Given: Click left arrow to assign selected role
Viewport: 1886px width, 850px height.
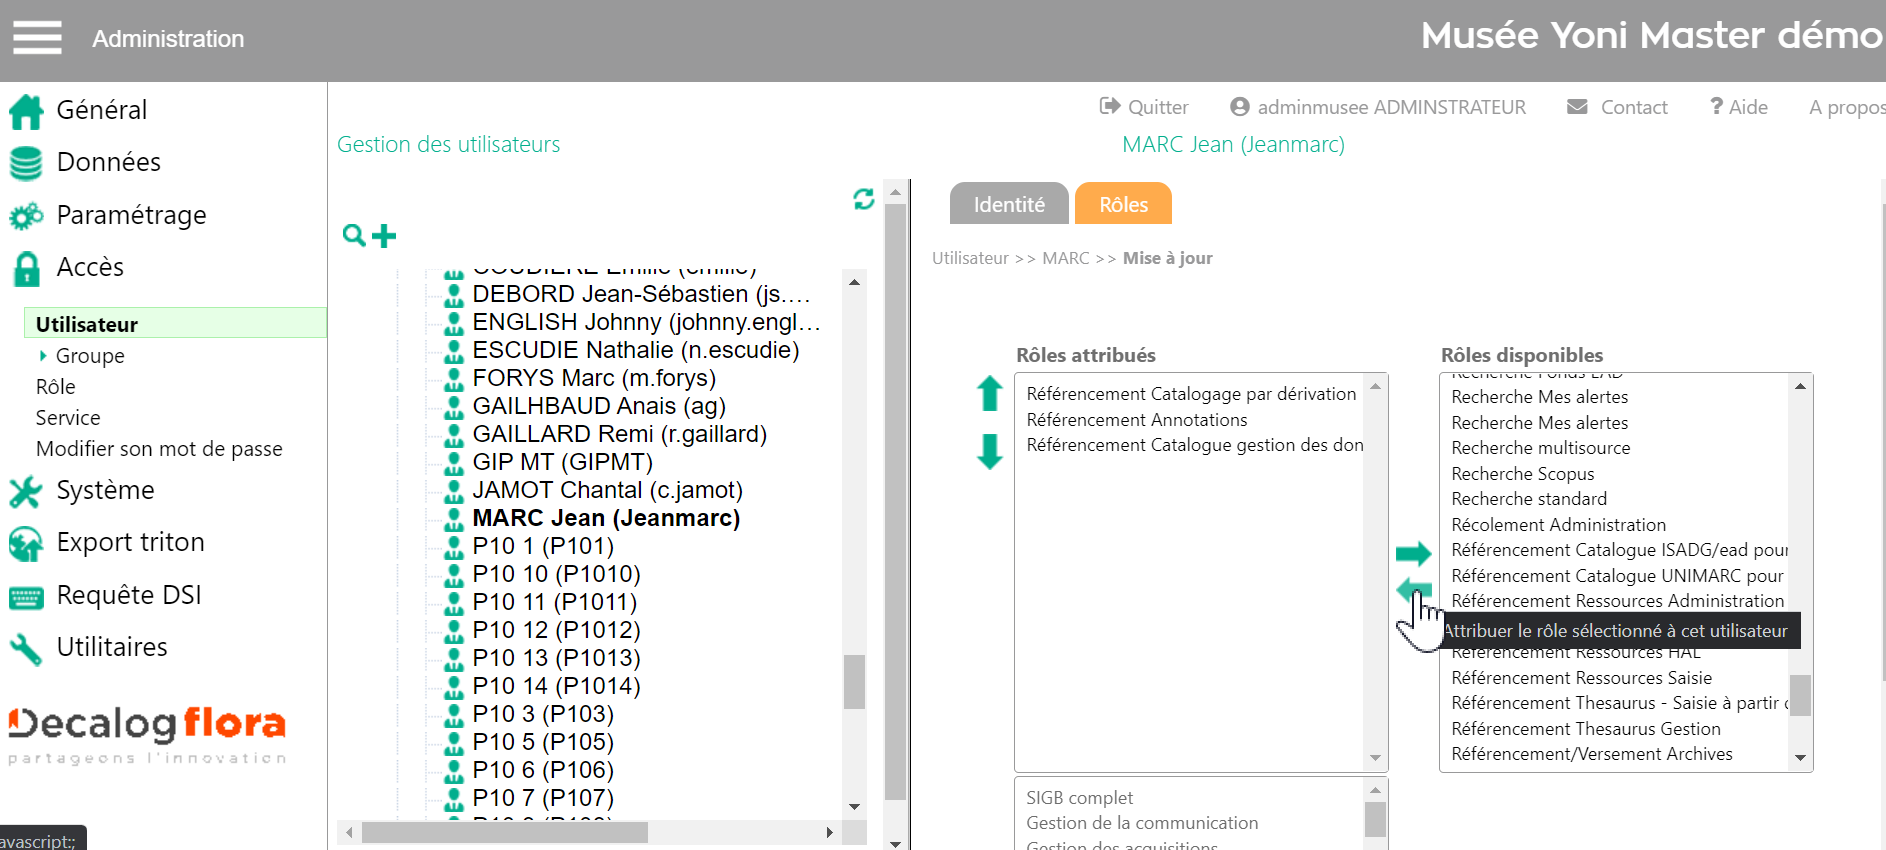Looking at the screenshot, I should pyautogui.click(x=1413, y=590).
